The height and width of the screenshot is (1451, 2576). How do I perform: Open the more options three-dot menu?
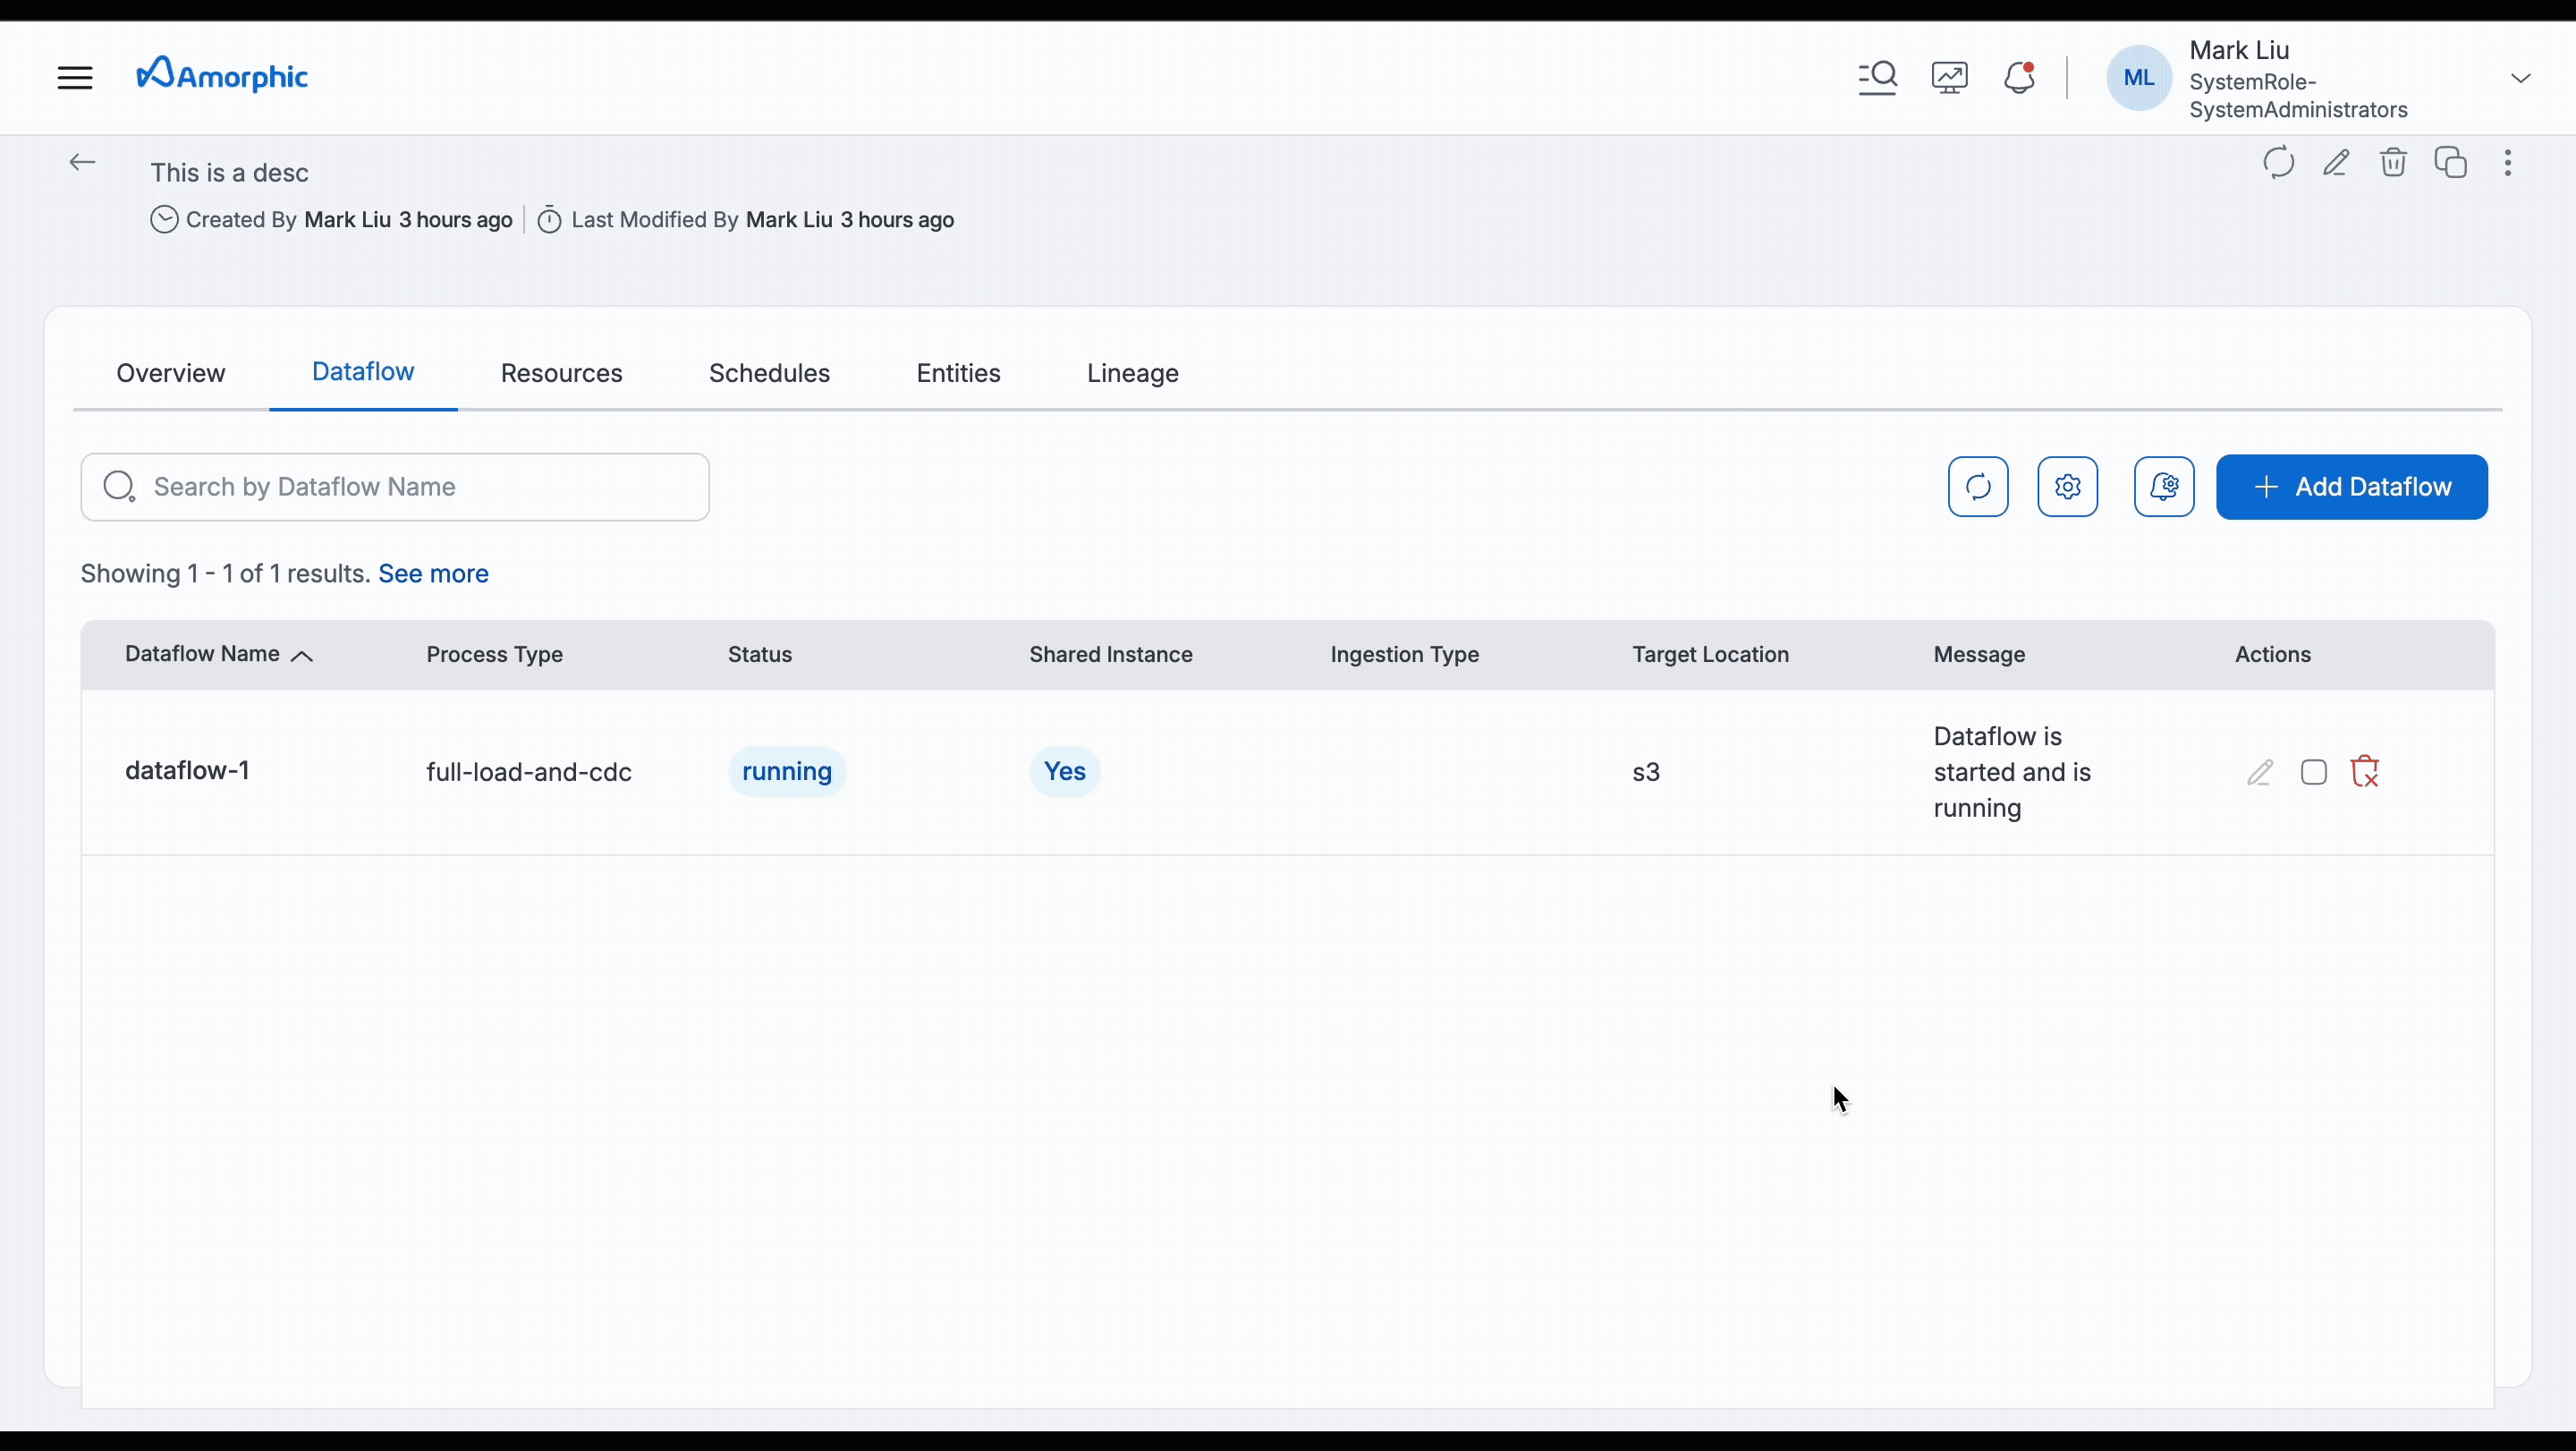[2509, 162]
